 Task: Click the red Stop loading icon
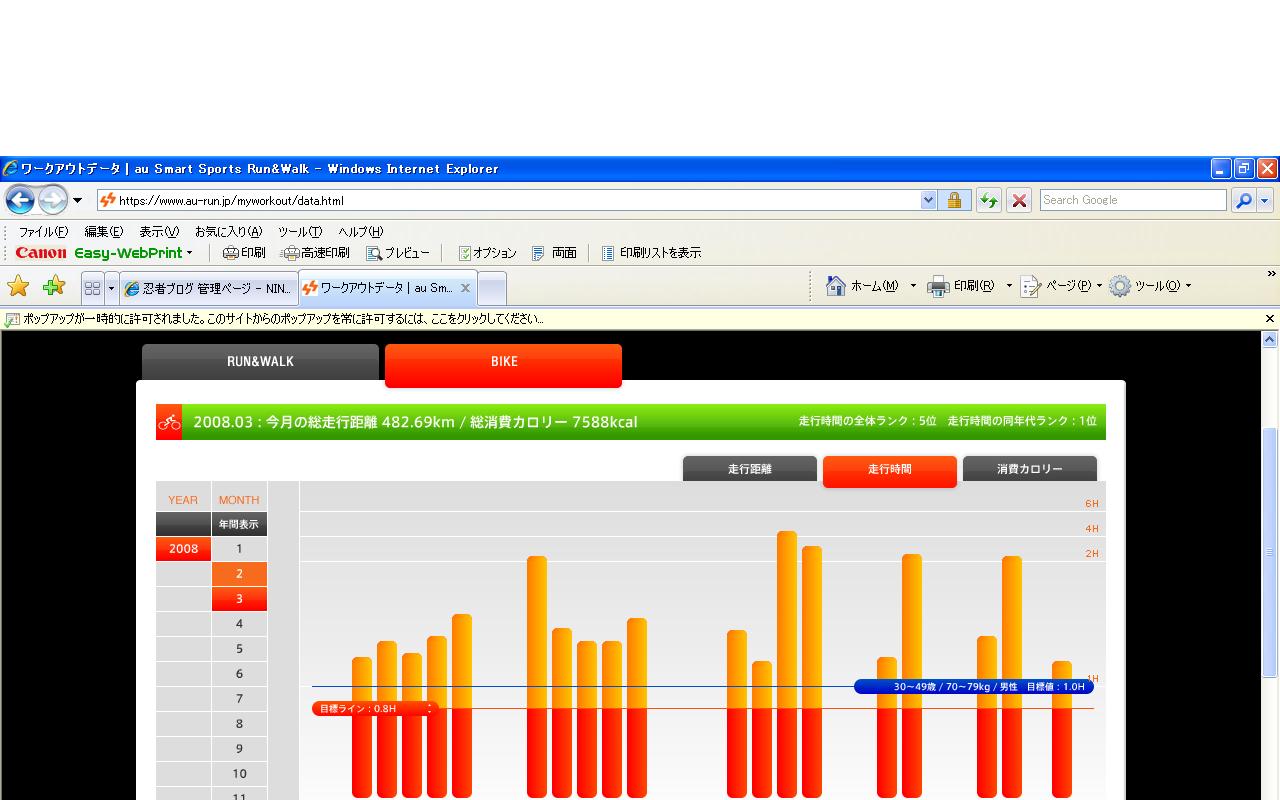(1019, 200)
